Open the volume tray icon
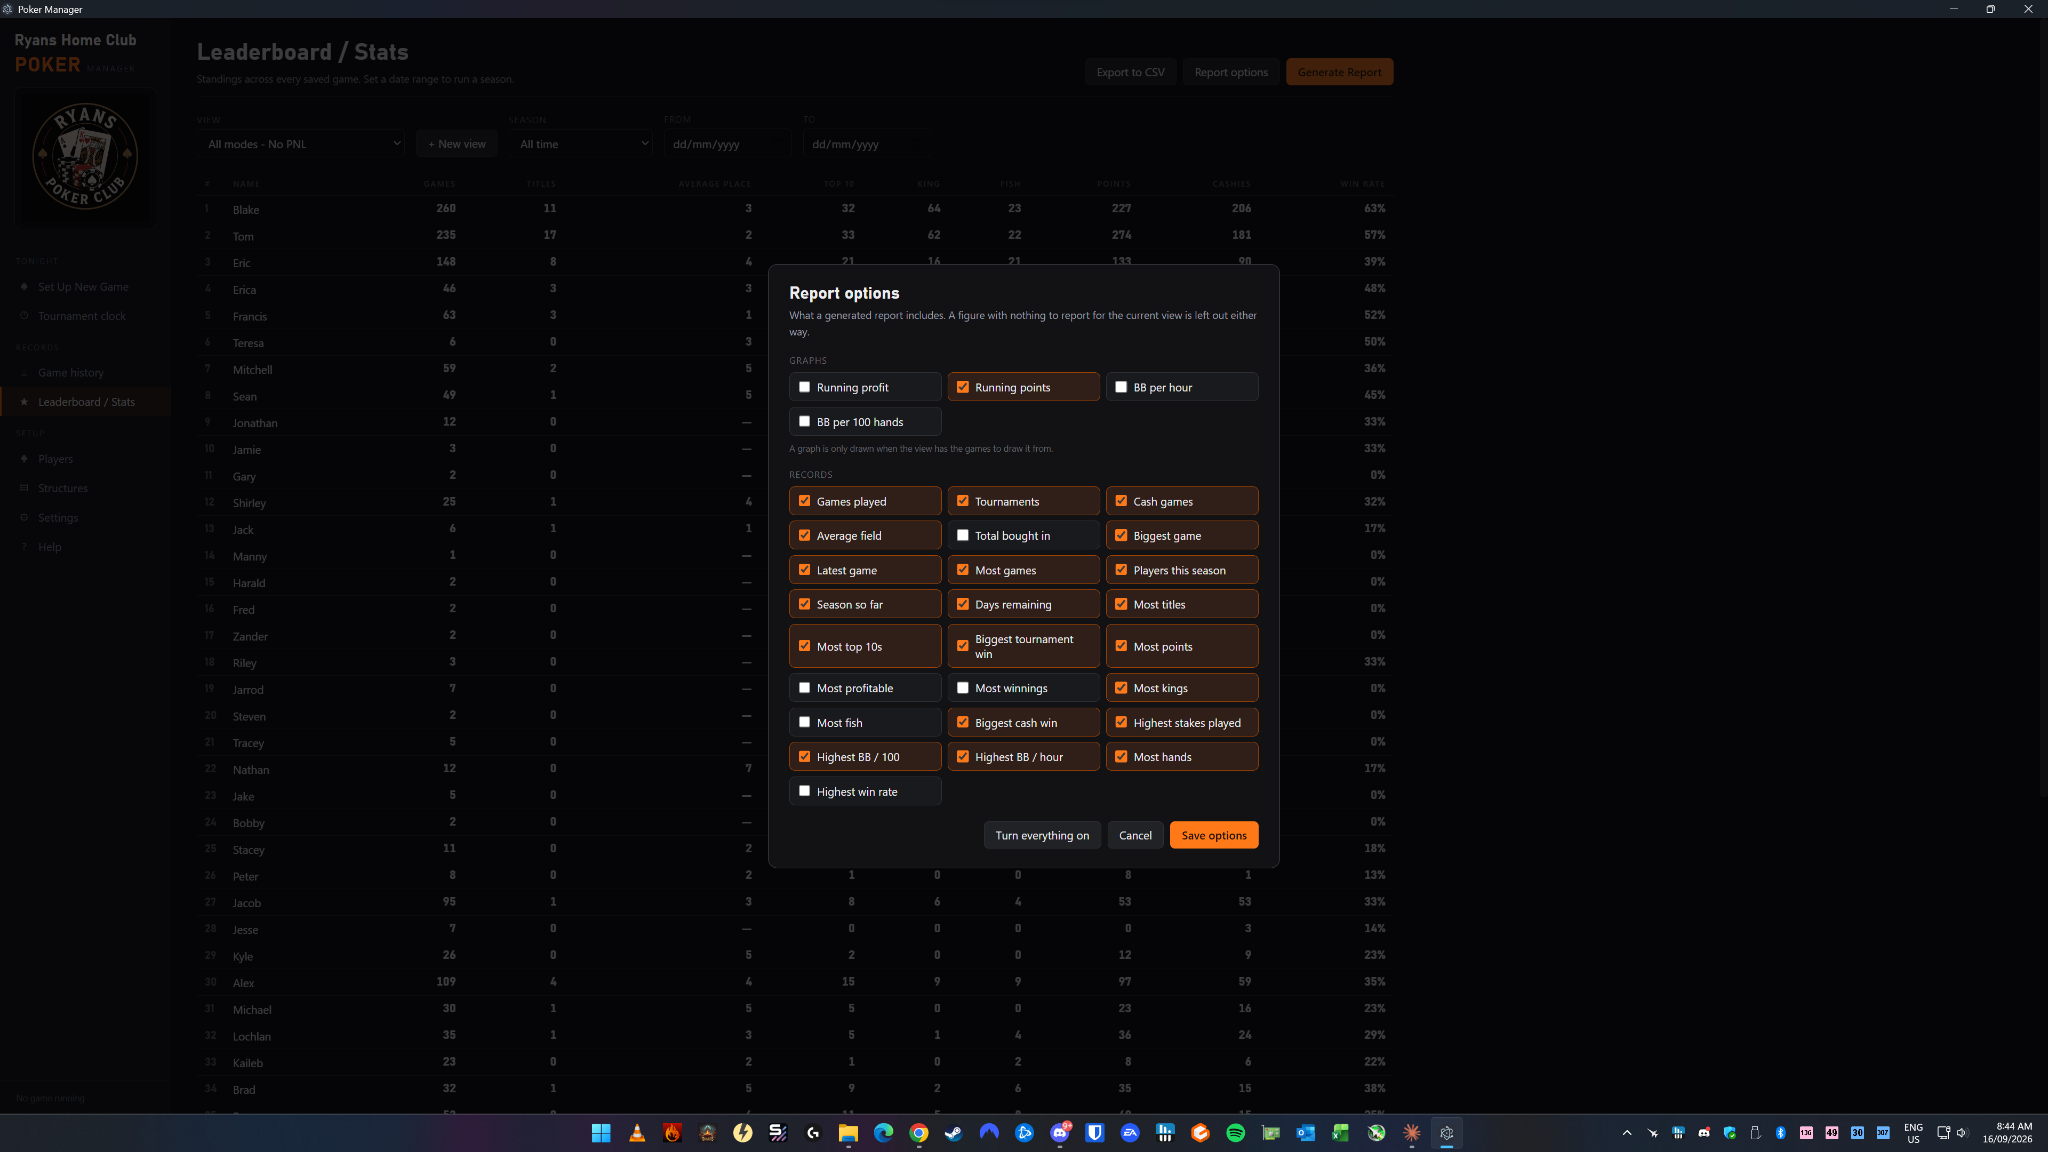This screenshot has width=2048, height=1152. (x=1962, y=1133)
